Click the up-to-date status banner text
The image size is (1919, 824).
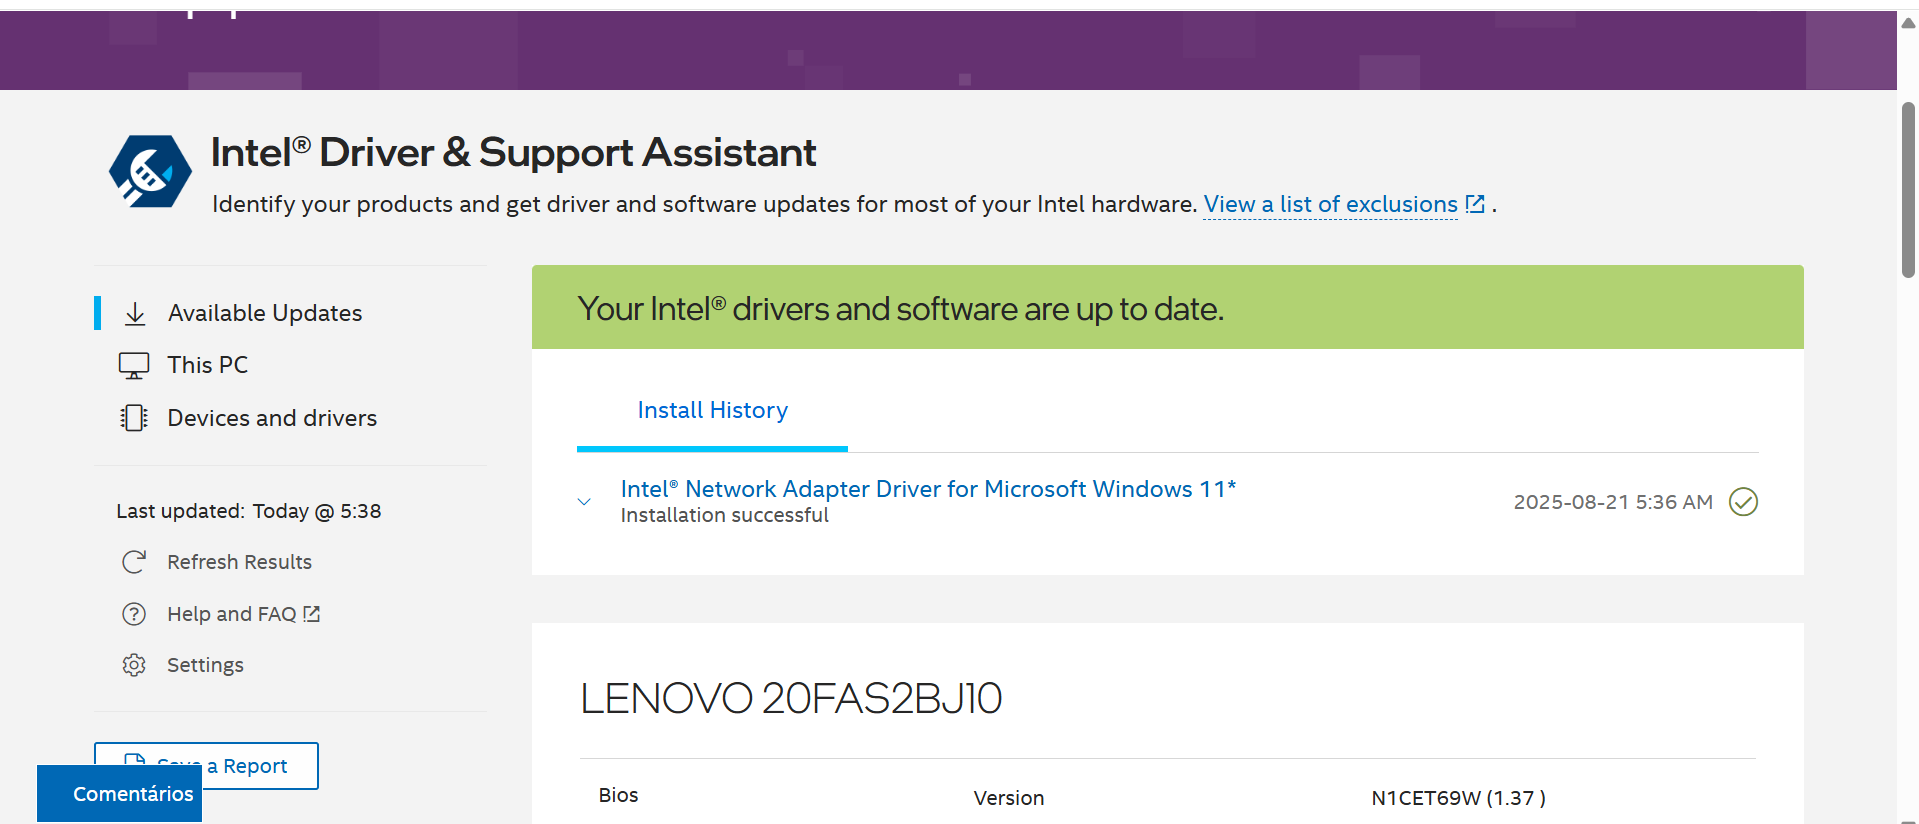point(900,309)
